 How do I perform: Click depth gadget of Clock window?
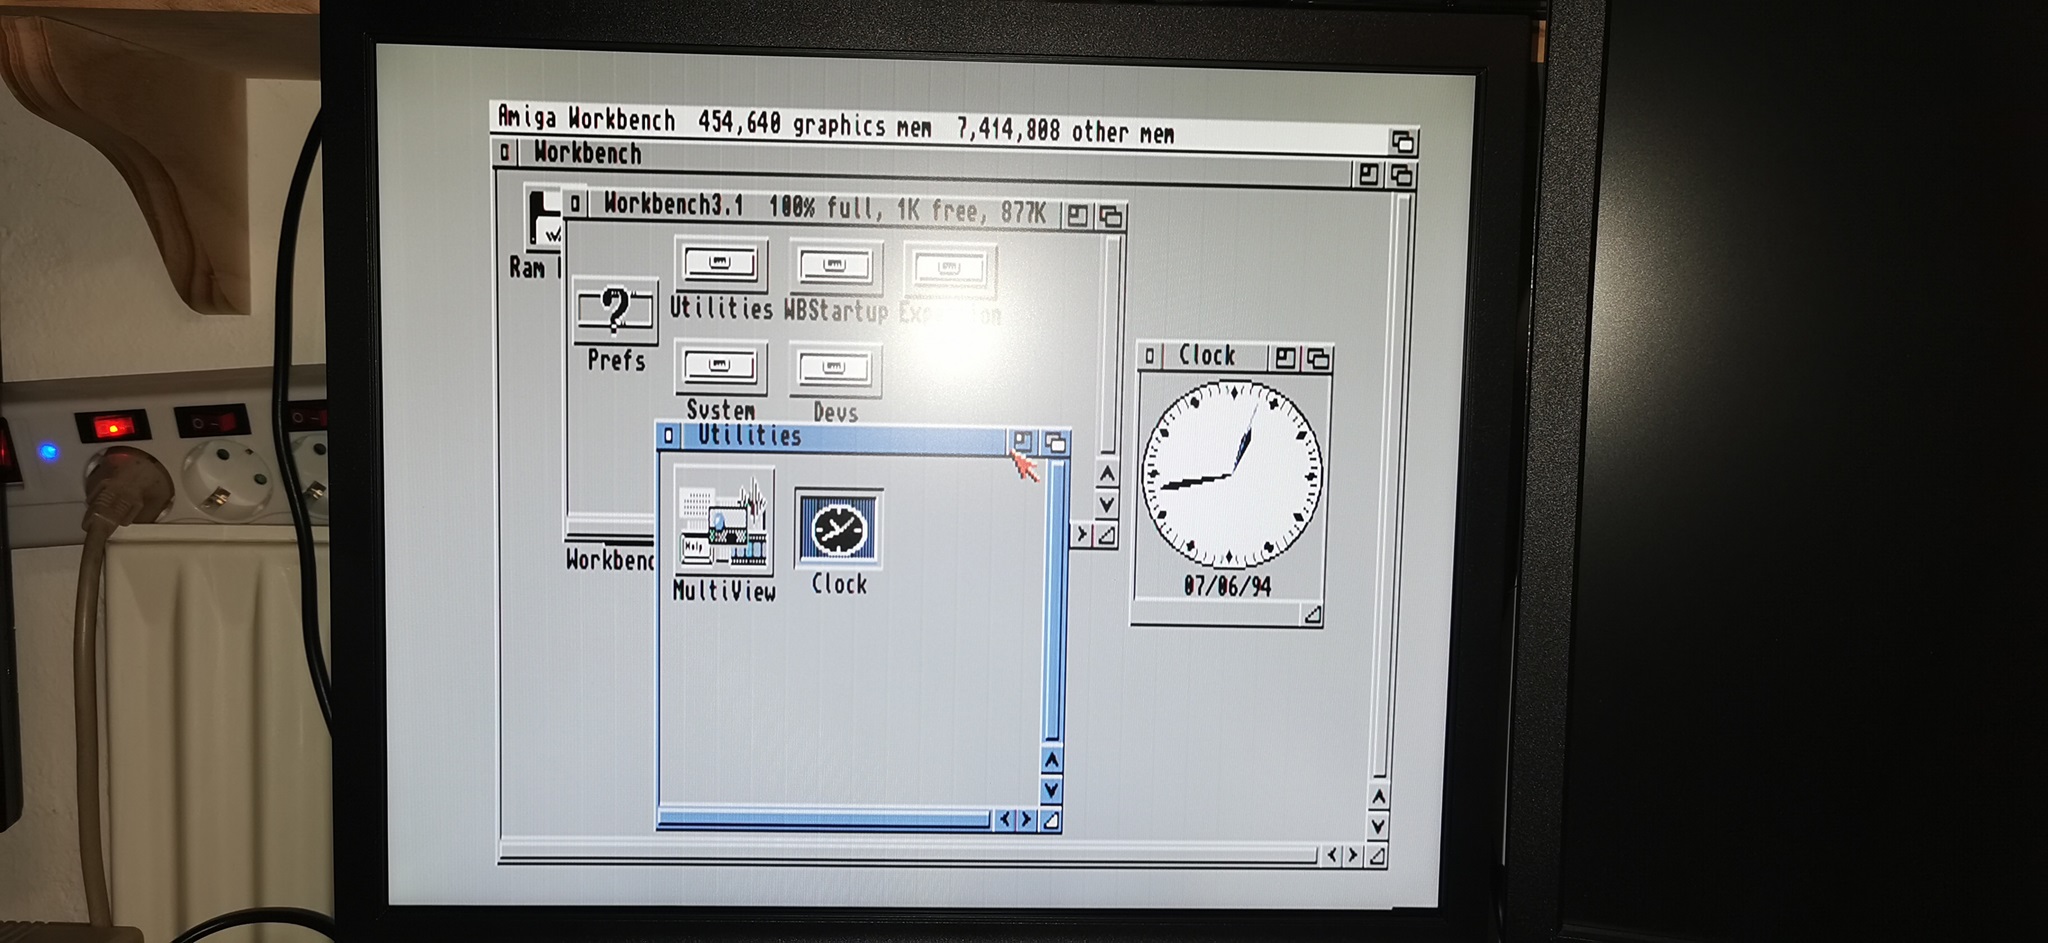coord(1318,359)
